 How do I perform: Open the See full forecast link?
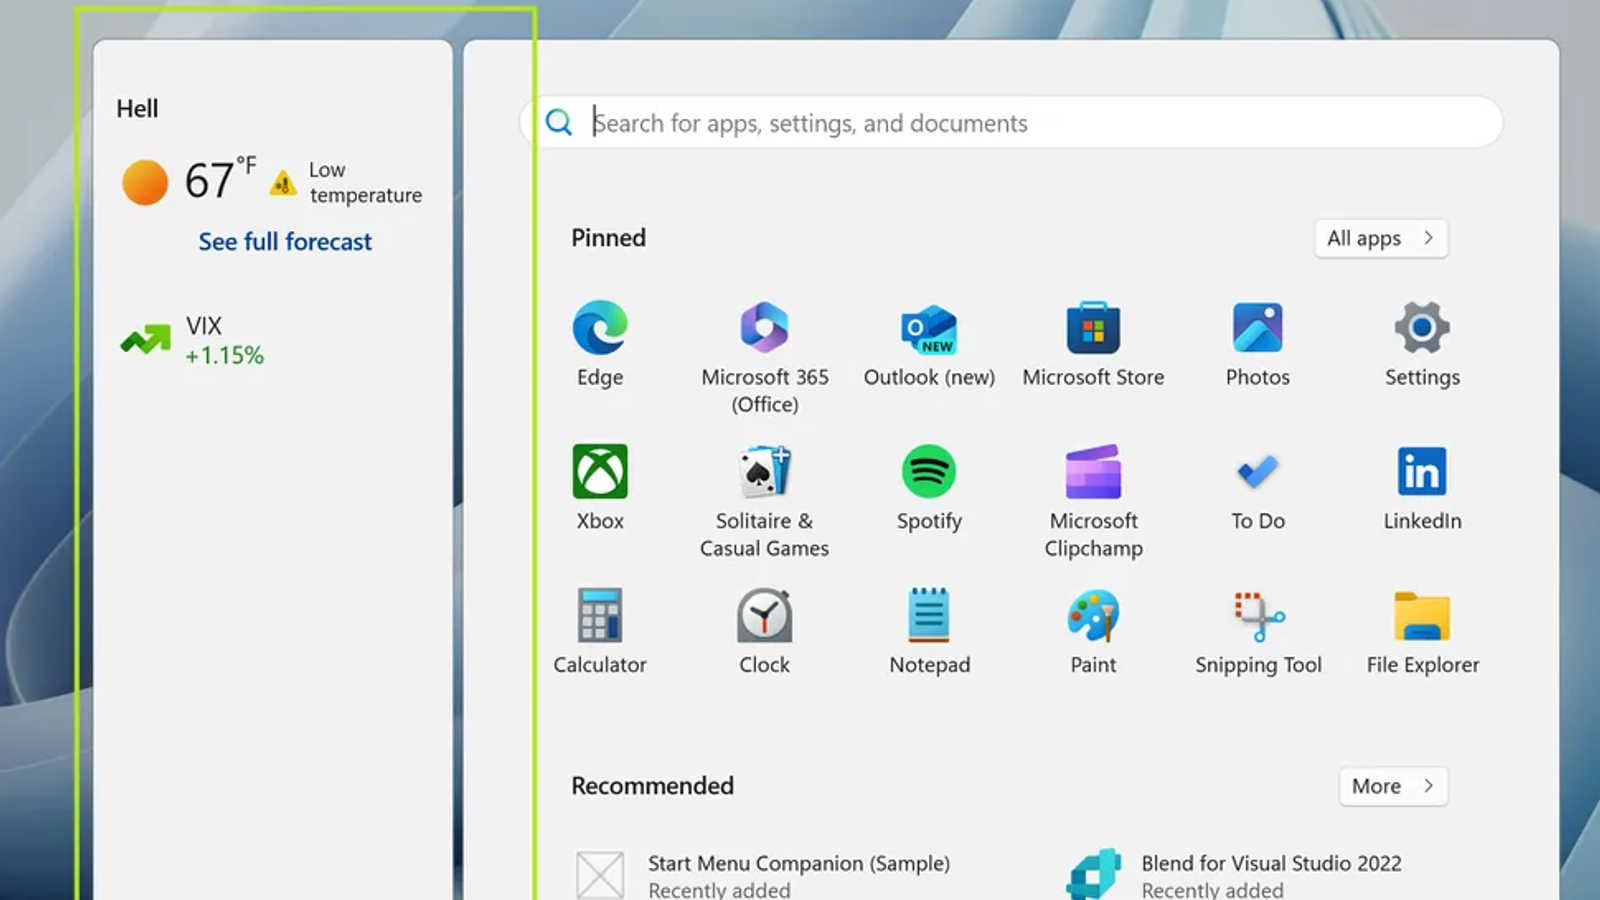(285, 241)
